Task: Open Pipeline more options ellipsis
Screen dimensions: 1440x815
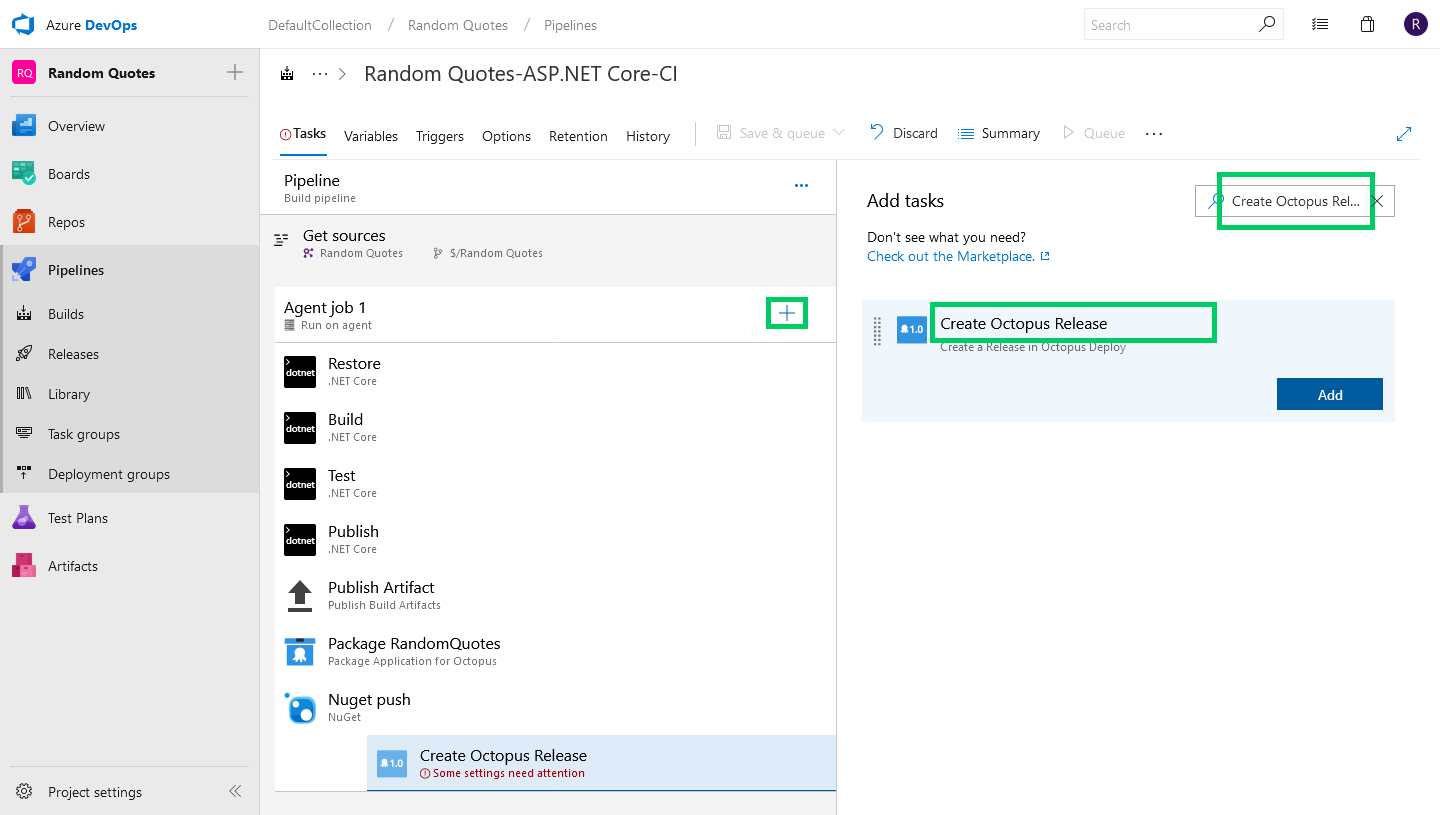Action: tap(801, 185)
